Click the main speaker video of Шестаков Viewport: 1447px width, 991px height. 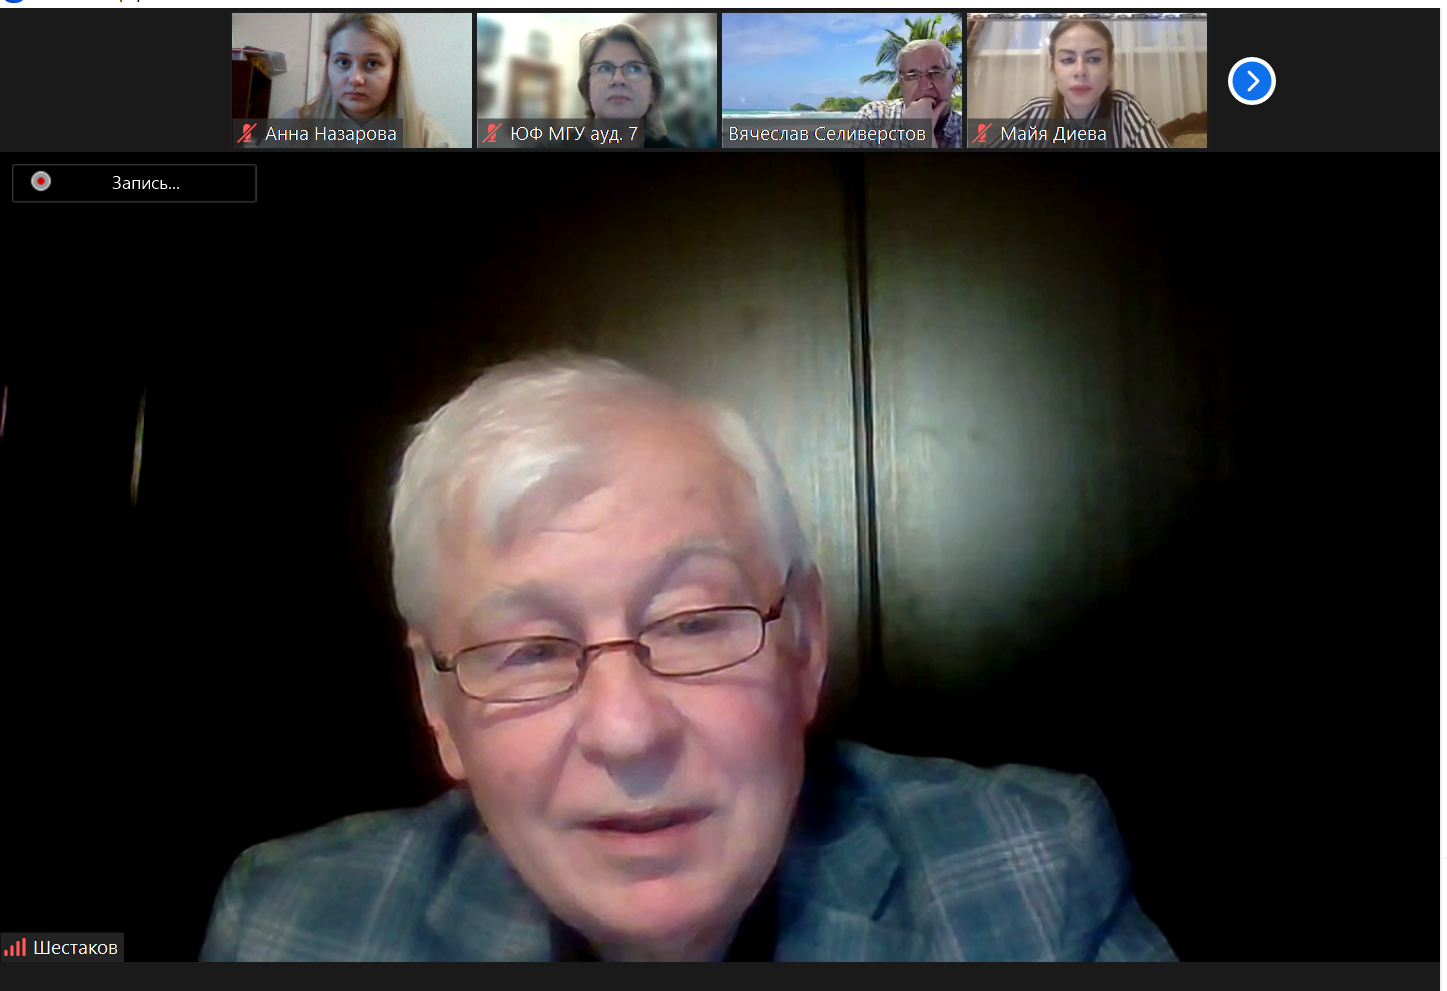click(720, 557)
